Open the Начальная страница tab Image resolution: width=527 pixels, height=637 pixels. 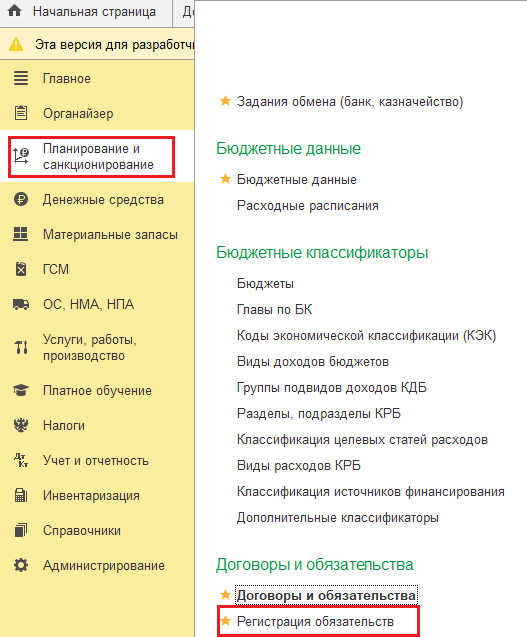(94, 12)
